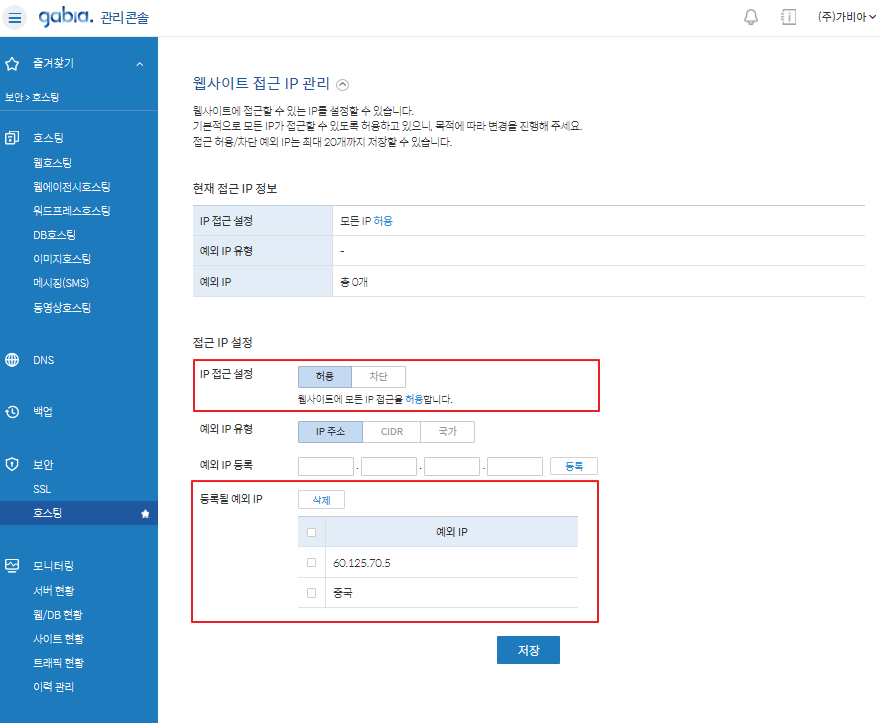Image resolution: width=880 pixels, height=723 pixels.
Task: Click the first IP octet input field
Action: pyautogui.click(x=326, y=466)
